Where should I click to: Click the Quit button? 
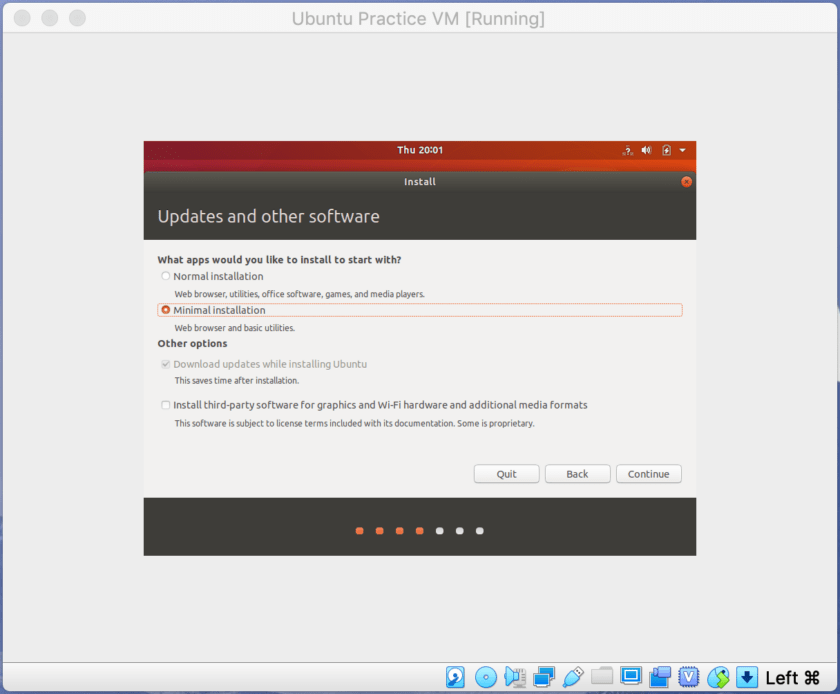[506, 474]
